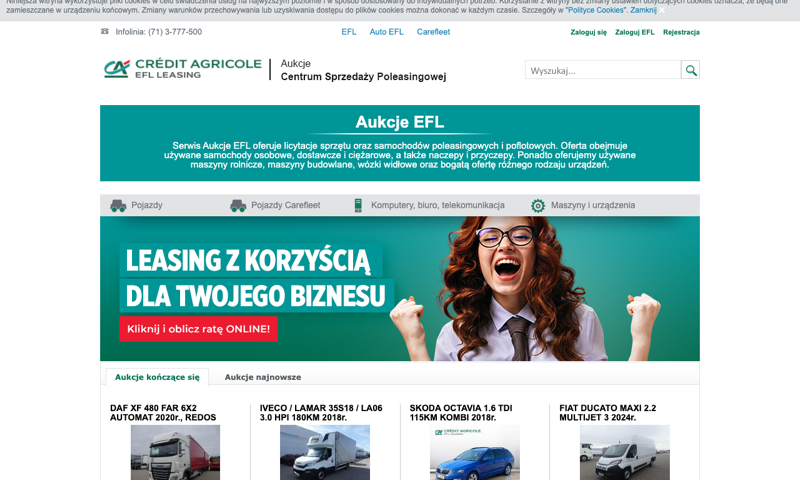Open the Pojazdy Carefleet category
This screenshot has height=480, width=800.
coord(286,205)
